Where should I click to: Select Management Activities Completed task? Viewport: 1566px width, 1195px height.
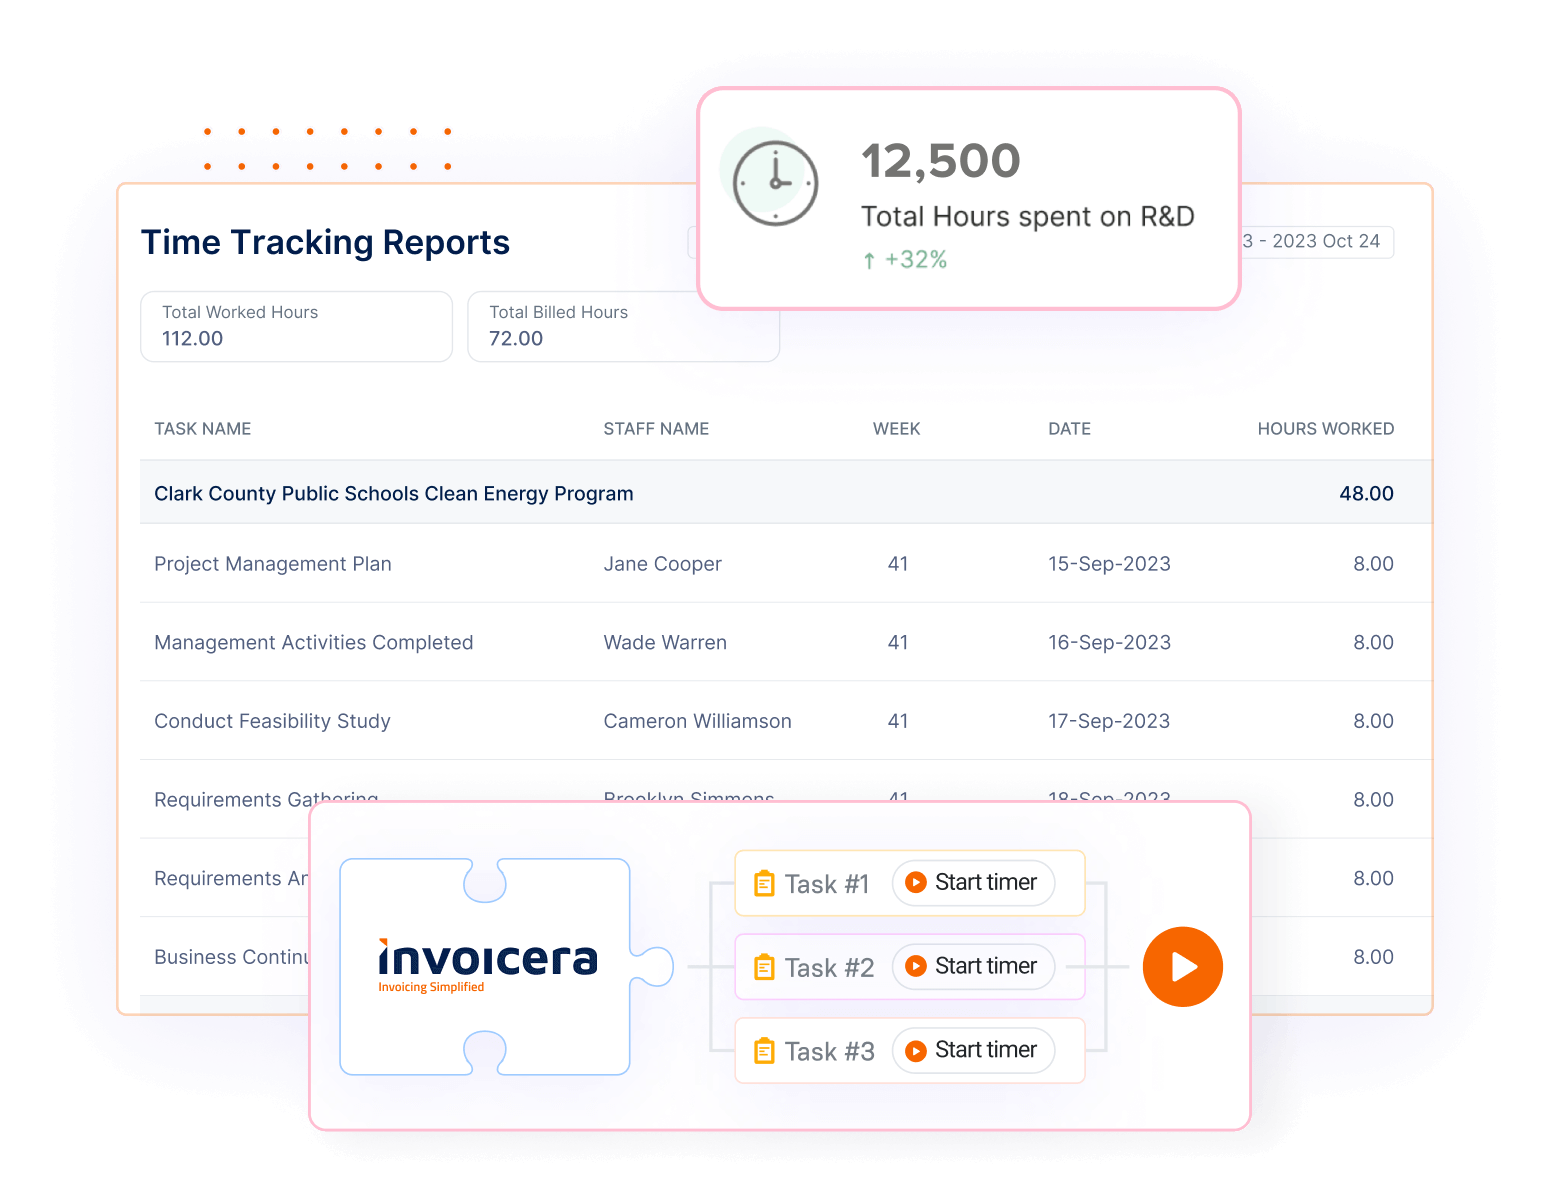pyautogui.click(x=313, y=643)
